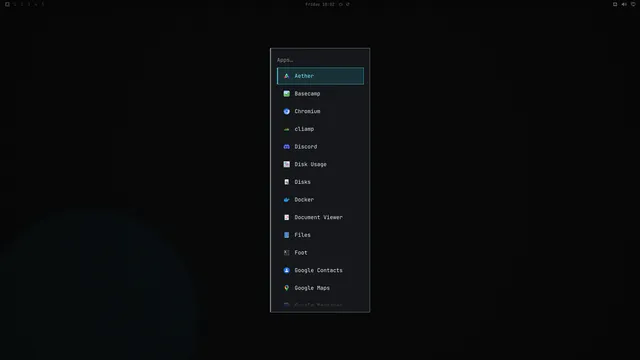Image resolution: width=640 pixels, height=360 pixels.
Task: Click the Google Contacts icon
Action: (x=287, y=270)
